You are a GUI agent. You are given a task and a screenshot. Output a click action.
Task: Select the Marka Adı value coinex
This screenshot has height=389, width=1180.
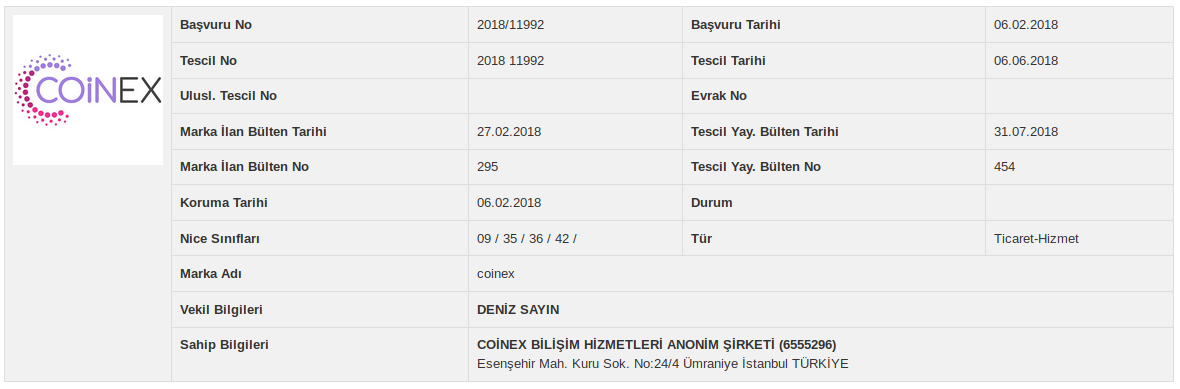(x=496, y=274)
